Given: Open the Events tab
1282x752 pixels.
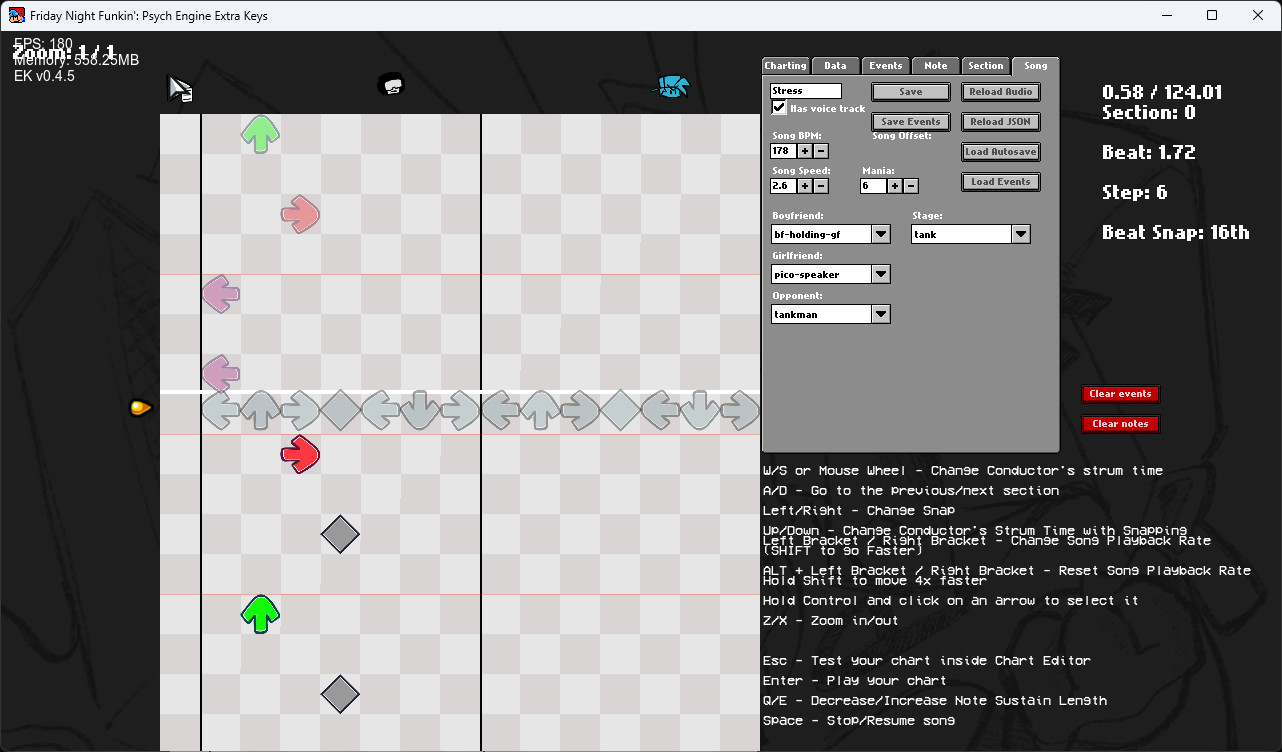Looking at the screenshot, I should pos(885,65).
